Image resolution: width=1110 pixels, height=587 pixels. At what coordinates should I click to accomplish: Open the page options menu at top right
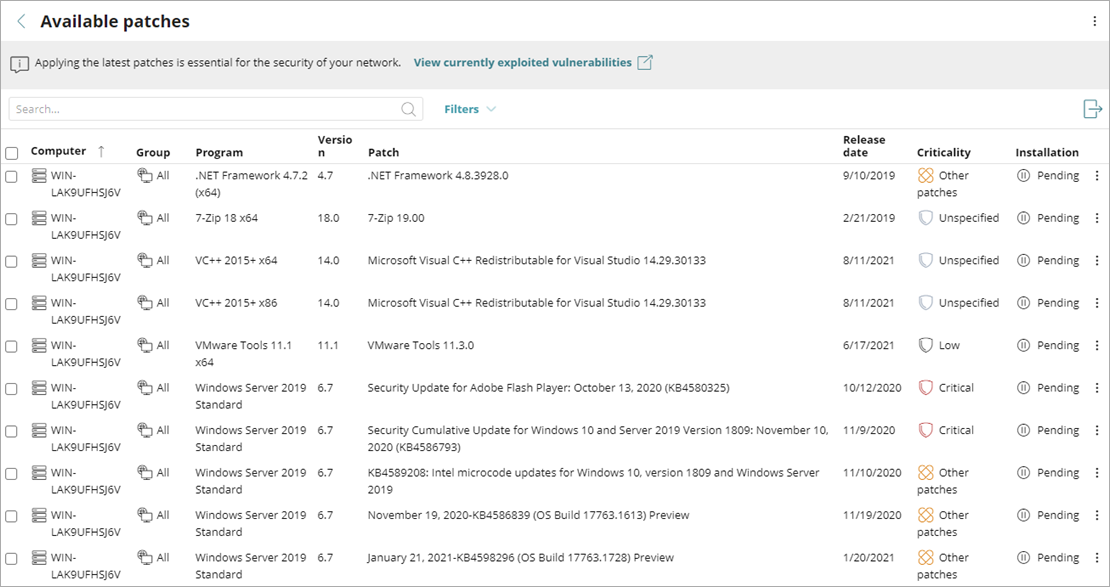click(x=1097, y=20)
